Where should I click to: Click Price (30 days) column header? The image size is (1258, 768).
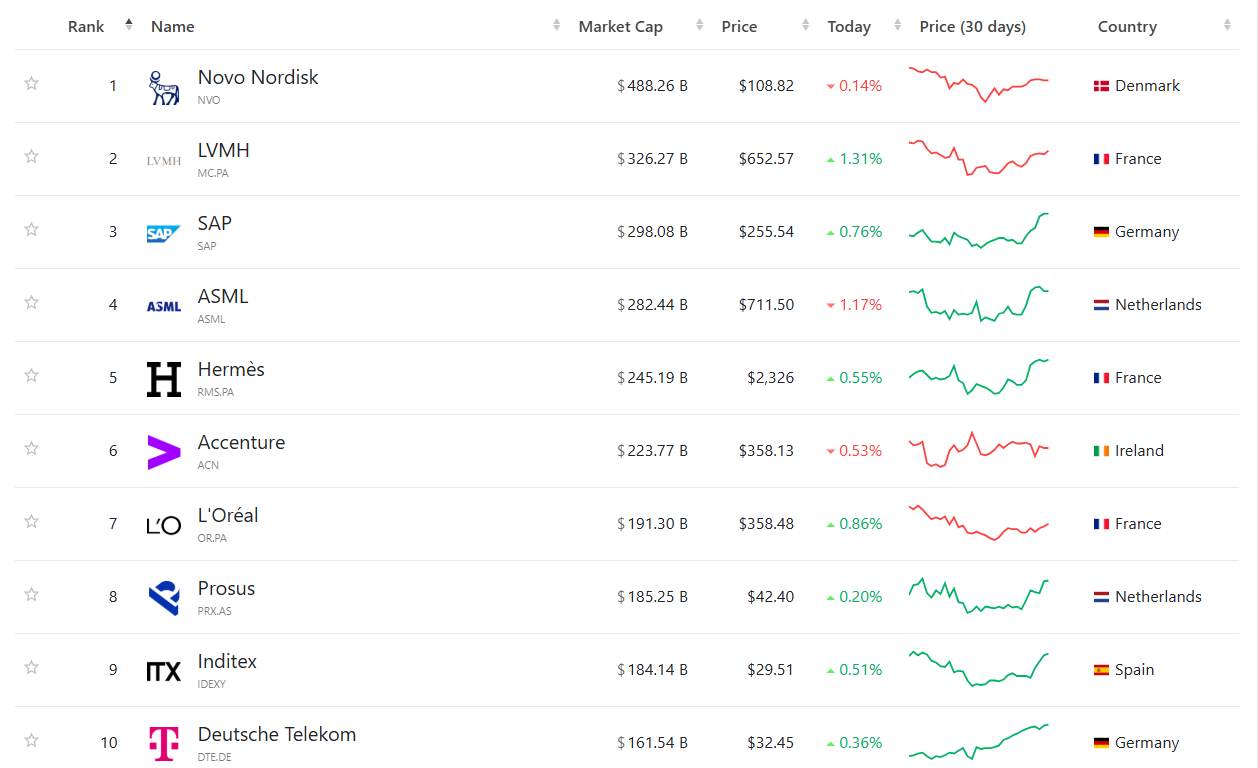(972, 26)
